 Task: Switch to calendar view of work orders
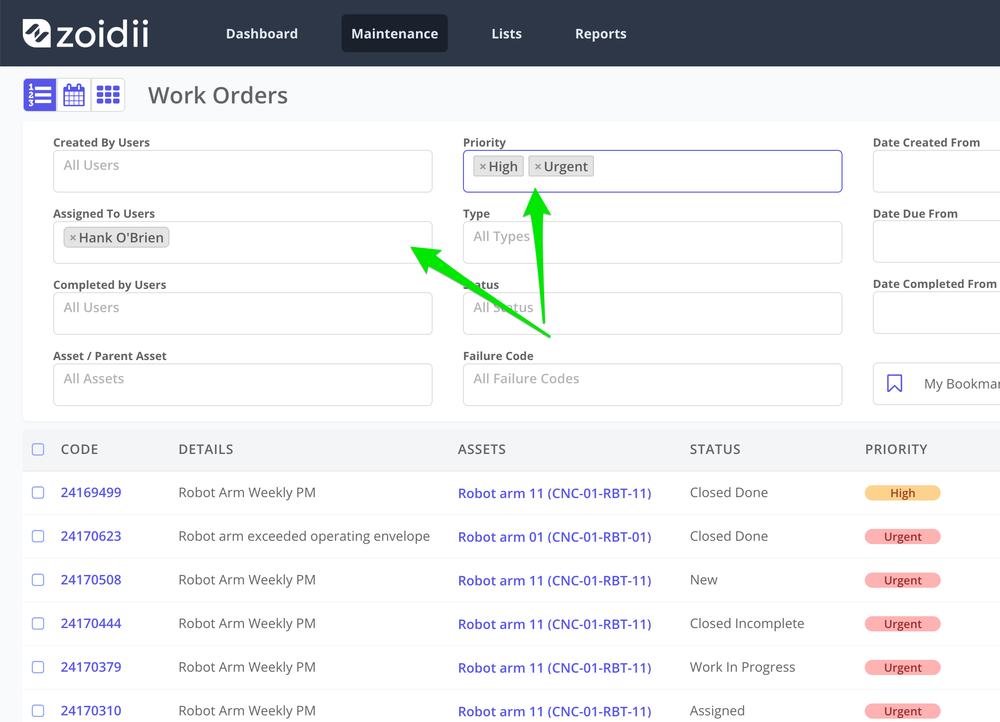click(x=73, y=95)
